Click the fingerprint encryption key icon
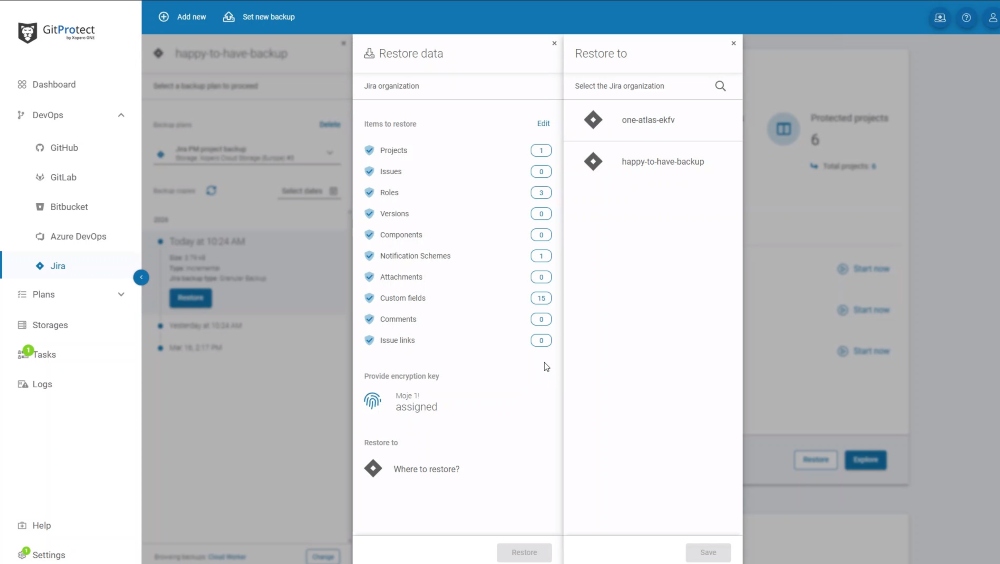The width and height of the screenshot is (1000, 564). [x=372, y=401]
